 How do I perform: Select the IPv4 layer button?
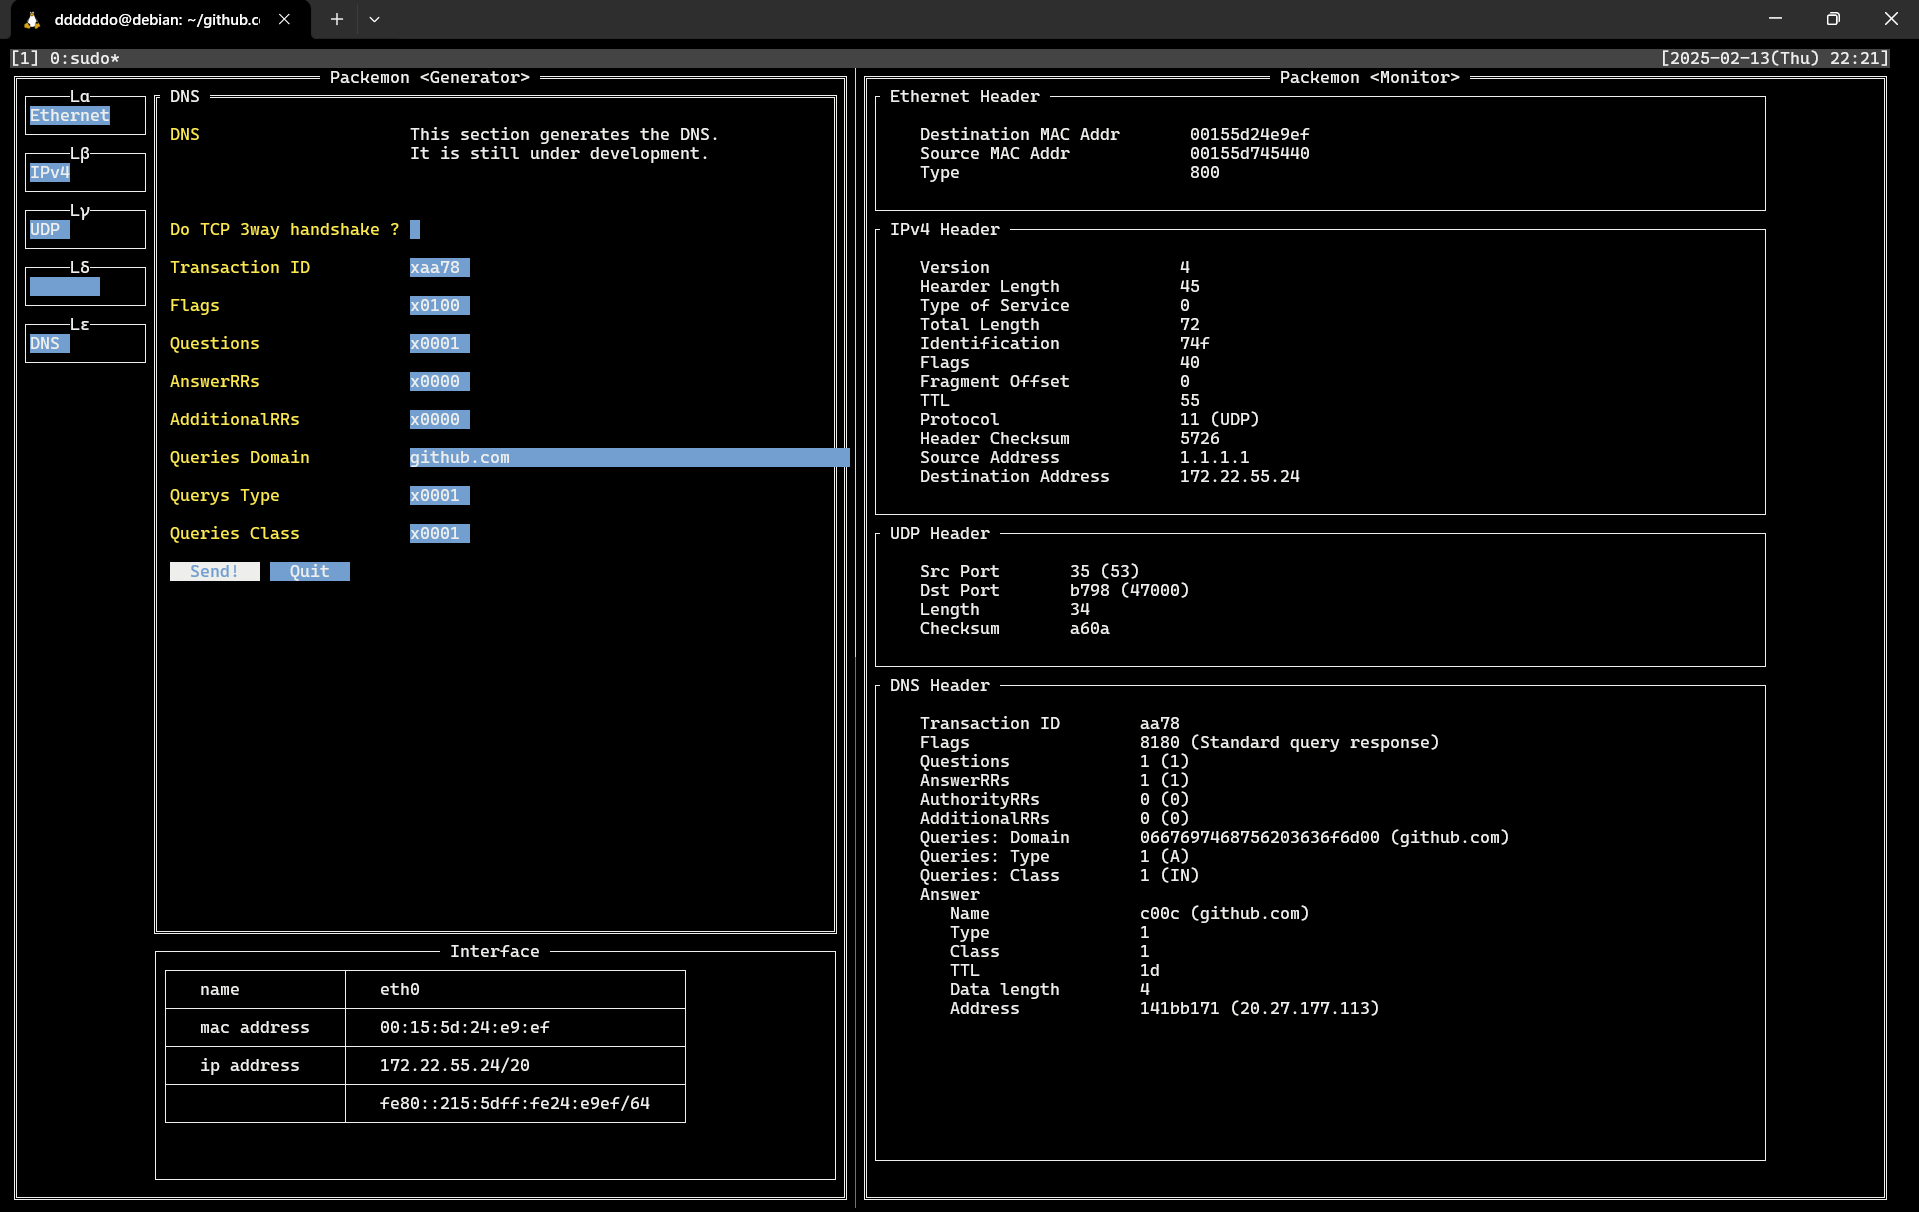(50, 173)
